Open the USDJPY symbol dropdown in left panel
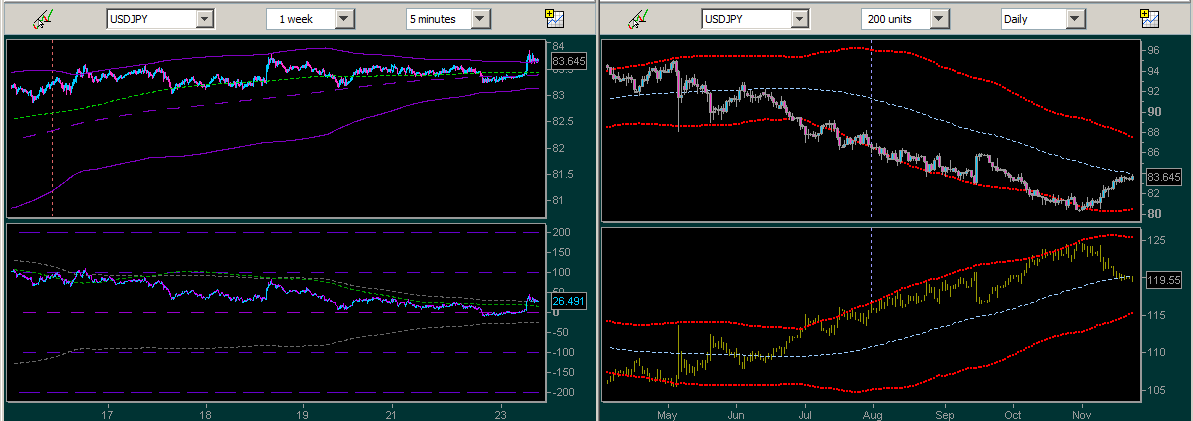The height and width of the screenshot is (421, 1193). point(204,19)
